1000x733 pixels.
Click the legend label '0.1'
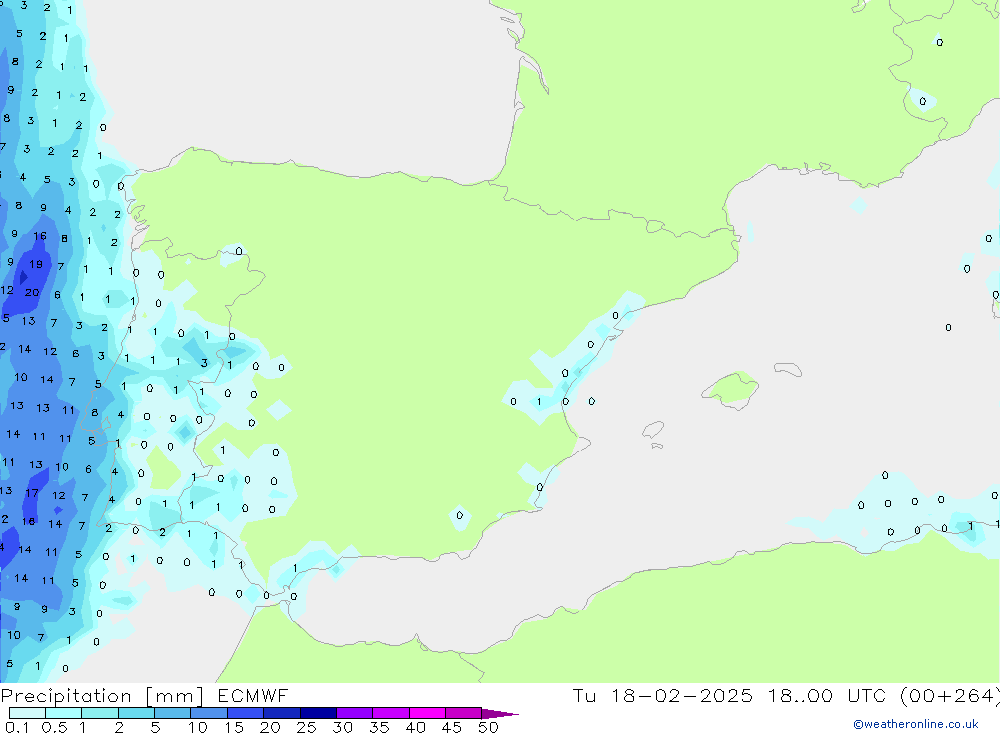pos(17,727)
